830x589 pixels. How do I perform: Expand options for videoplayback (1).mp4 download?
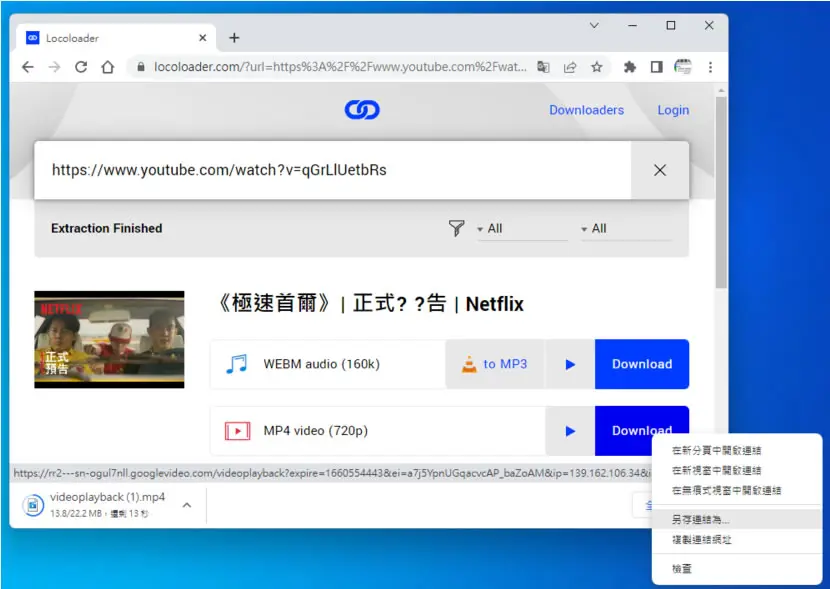point(187,505)
